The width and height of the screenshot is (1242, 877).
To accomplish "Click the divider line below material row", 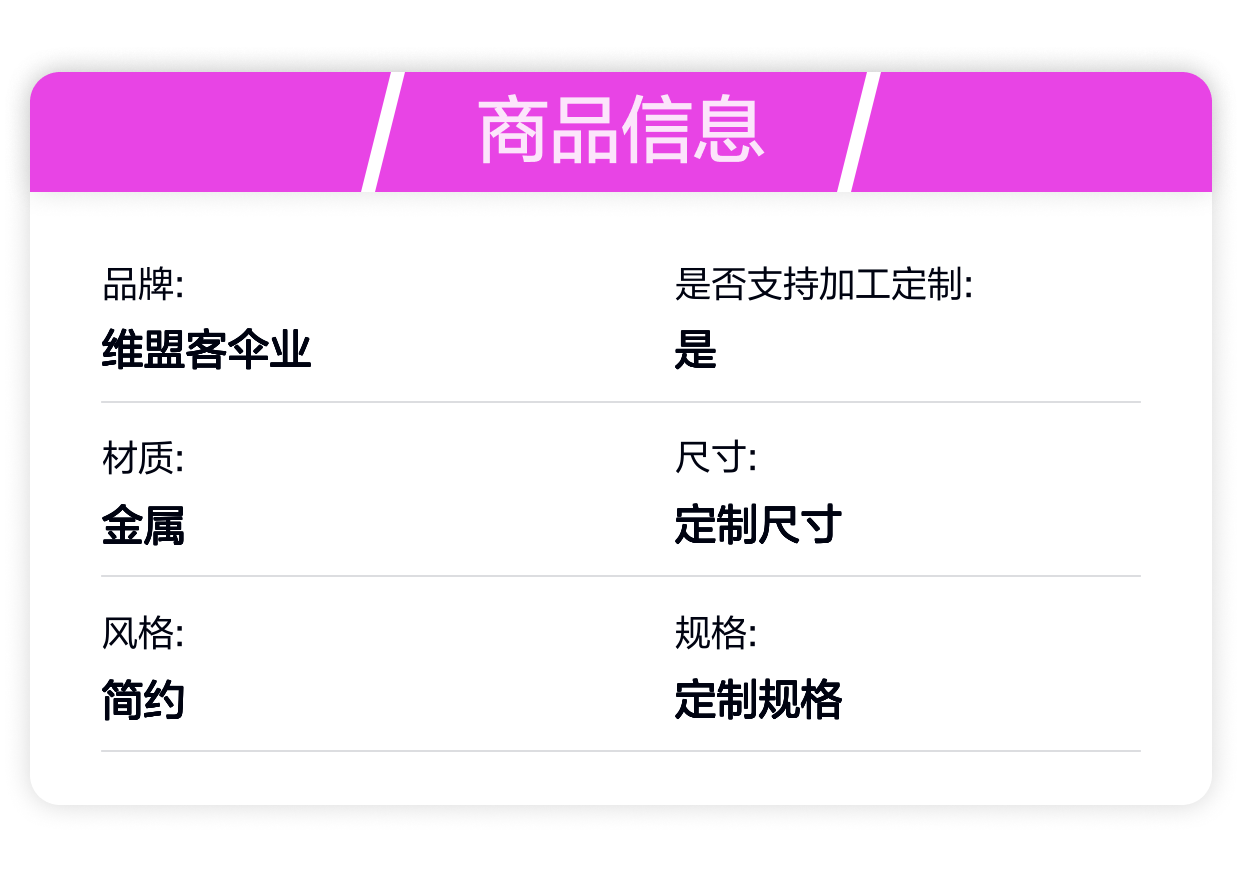I will (x=621, y=576).
